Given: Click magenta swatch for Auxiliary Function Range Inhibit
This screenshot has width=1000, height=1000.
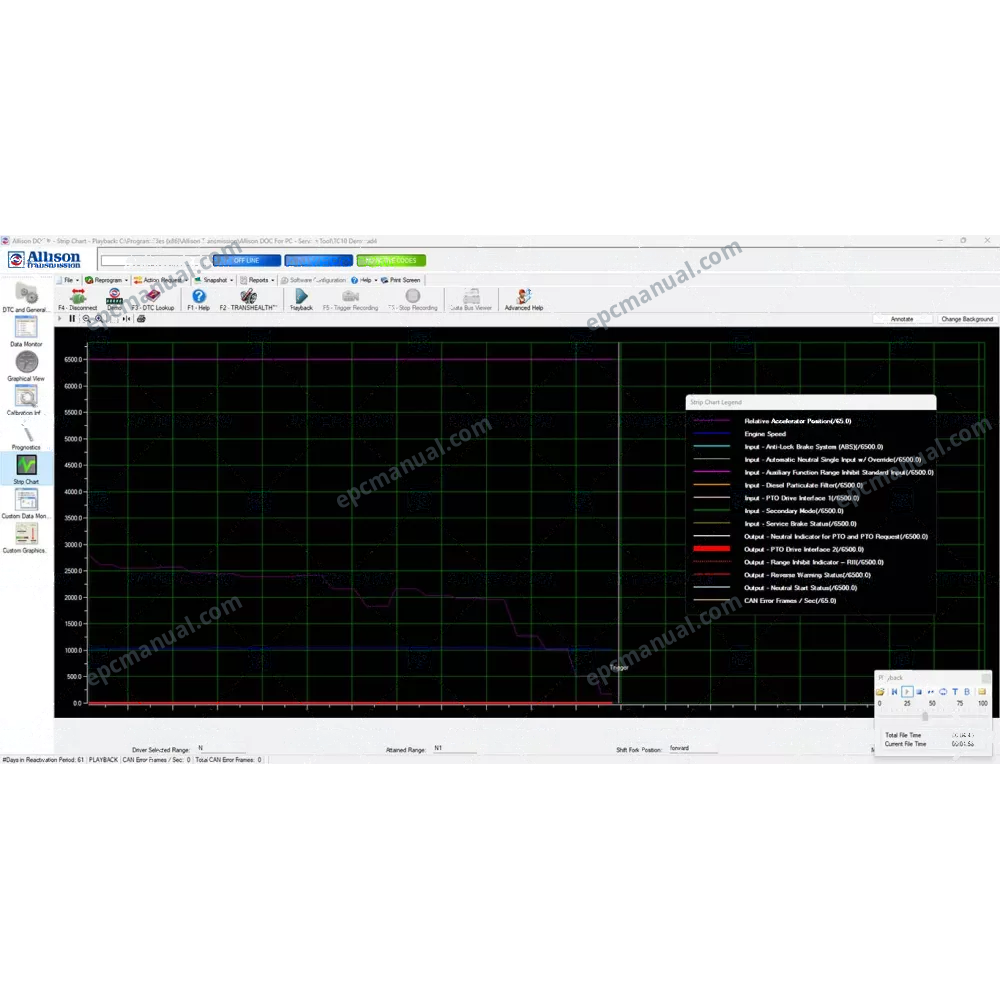Looking at the screenshot, I should coord(711,472).
